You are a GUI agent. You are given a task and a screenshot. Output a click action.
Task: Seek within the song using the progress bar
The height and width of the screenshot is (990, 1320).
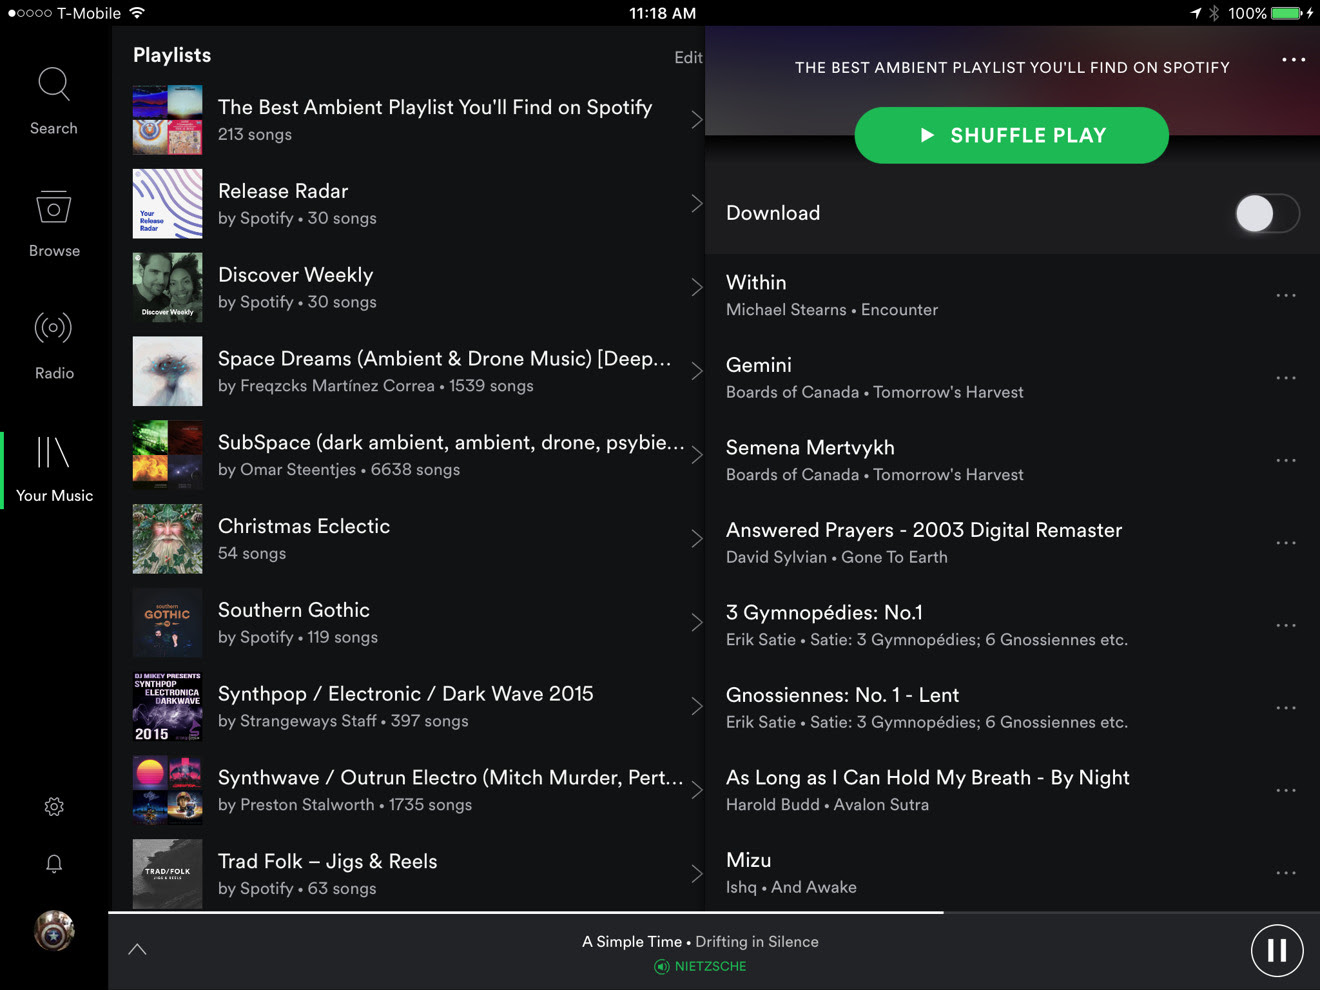tap(714, 912)
